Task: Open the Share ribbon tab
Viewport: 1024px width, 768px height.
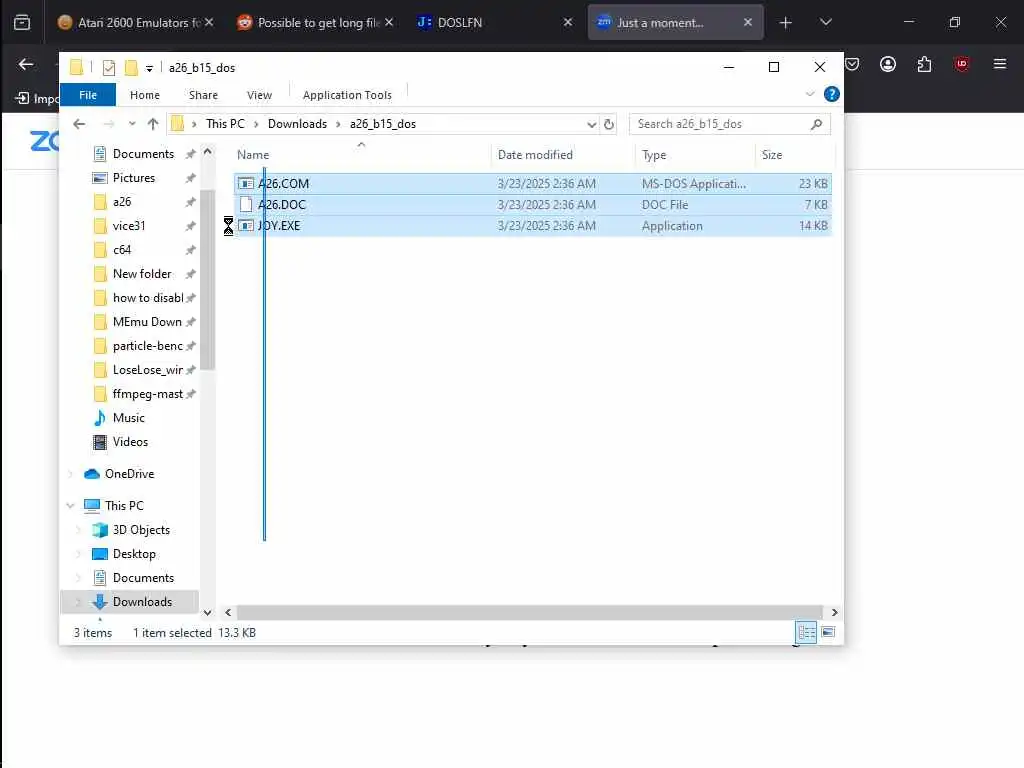Action: (203, 95)
